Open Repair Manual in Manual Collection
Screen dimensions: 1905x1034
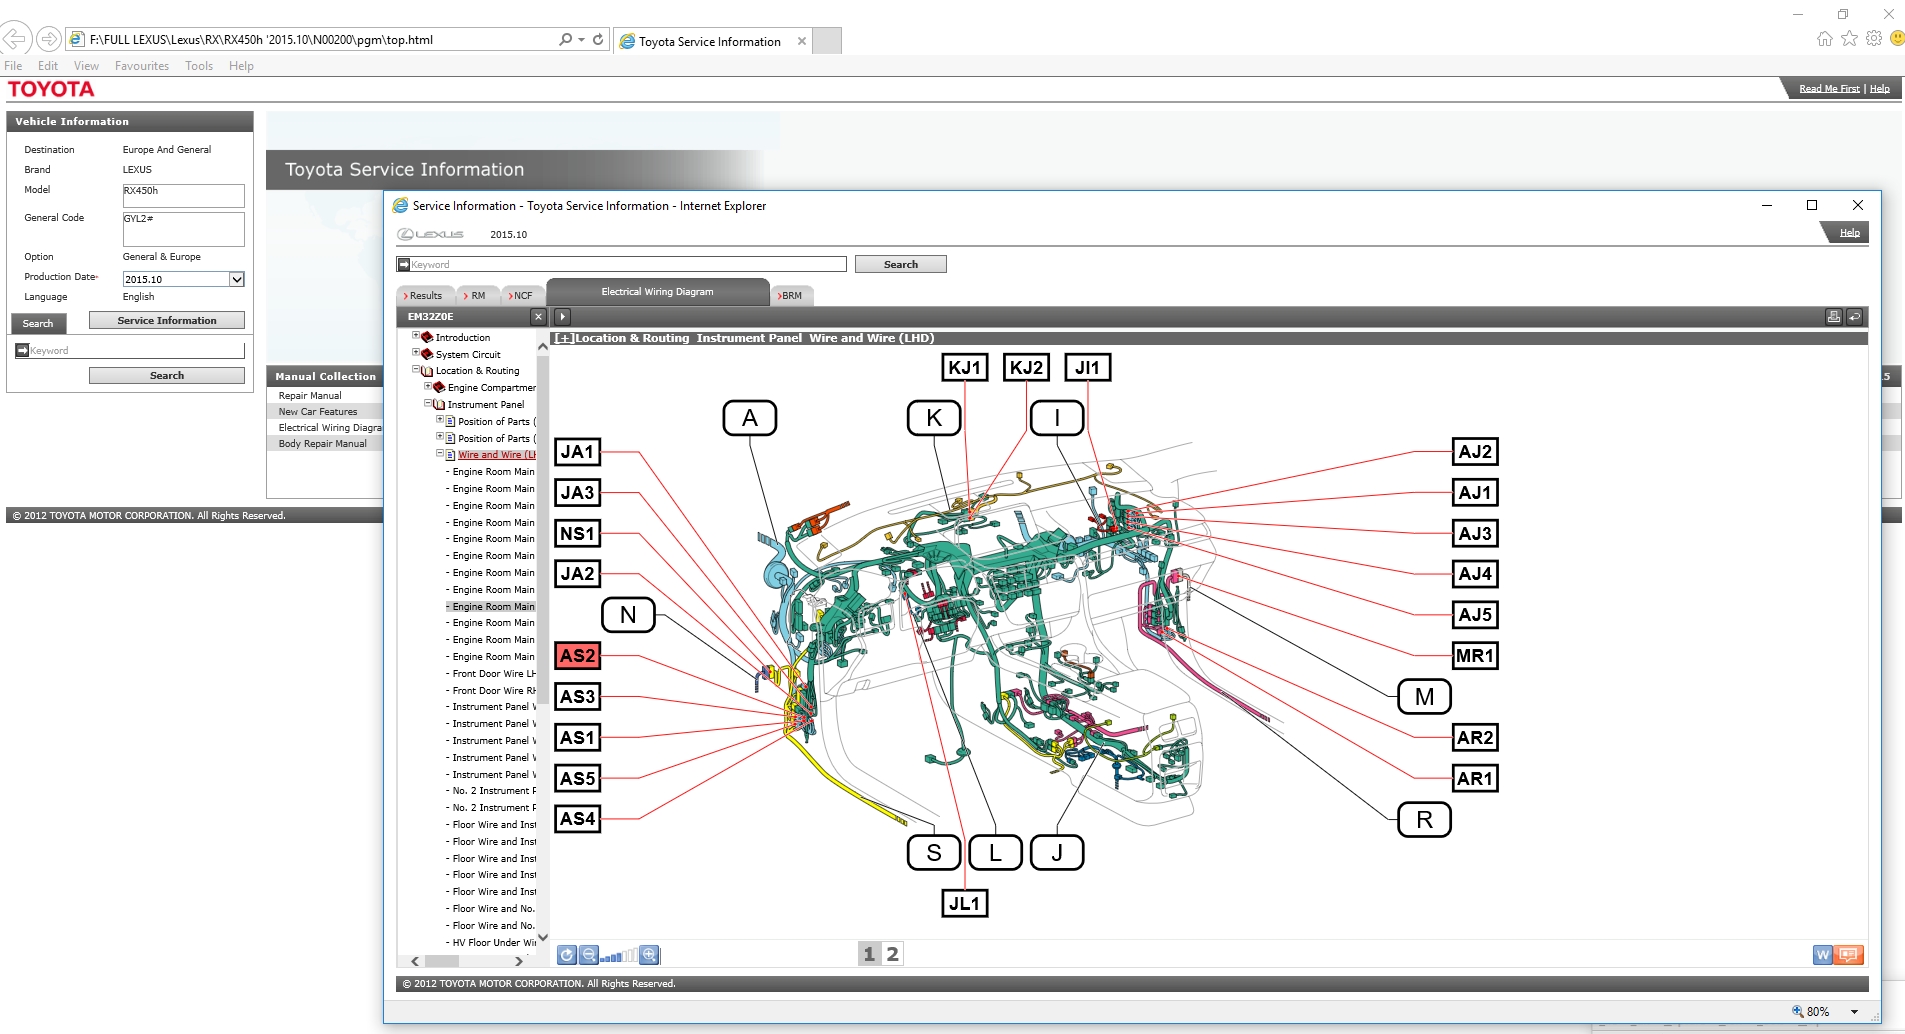(310, 396)
